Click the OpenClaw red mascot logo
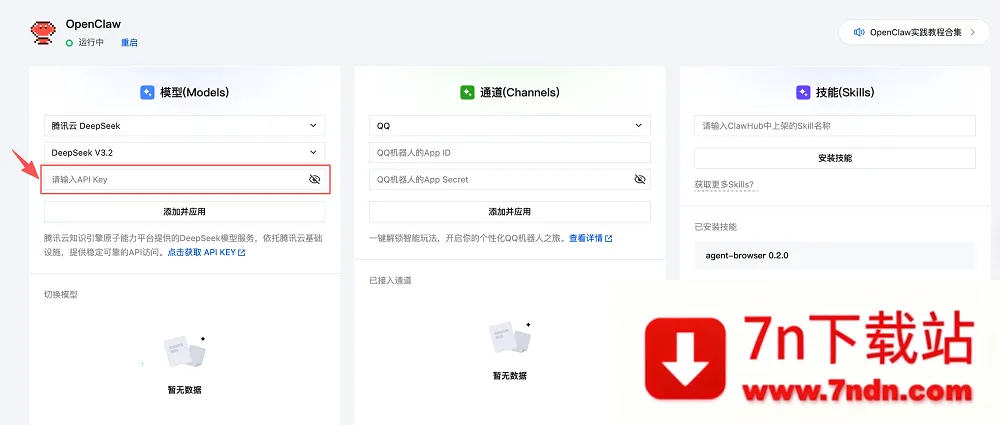1000x425 pixels. click(x=43, y=33)
